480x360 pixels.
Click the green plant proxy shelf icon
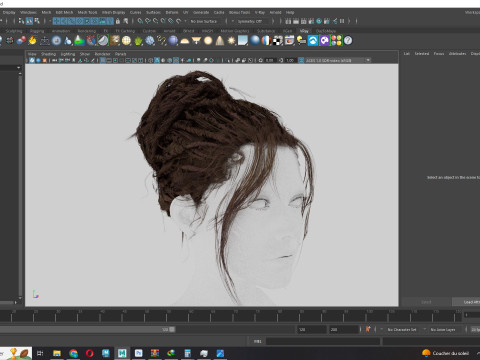pyautogui.click(x=138, y=41)
